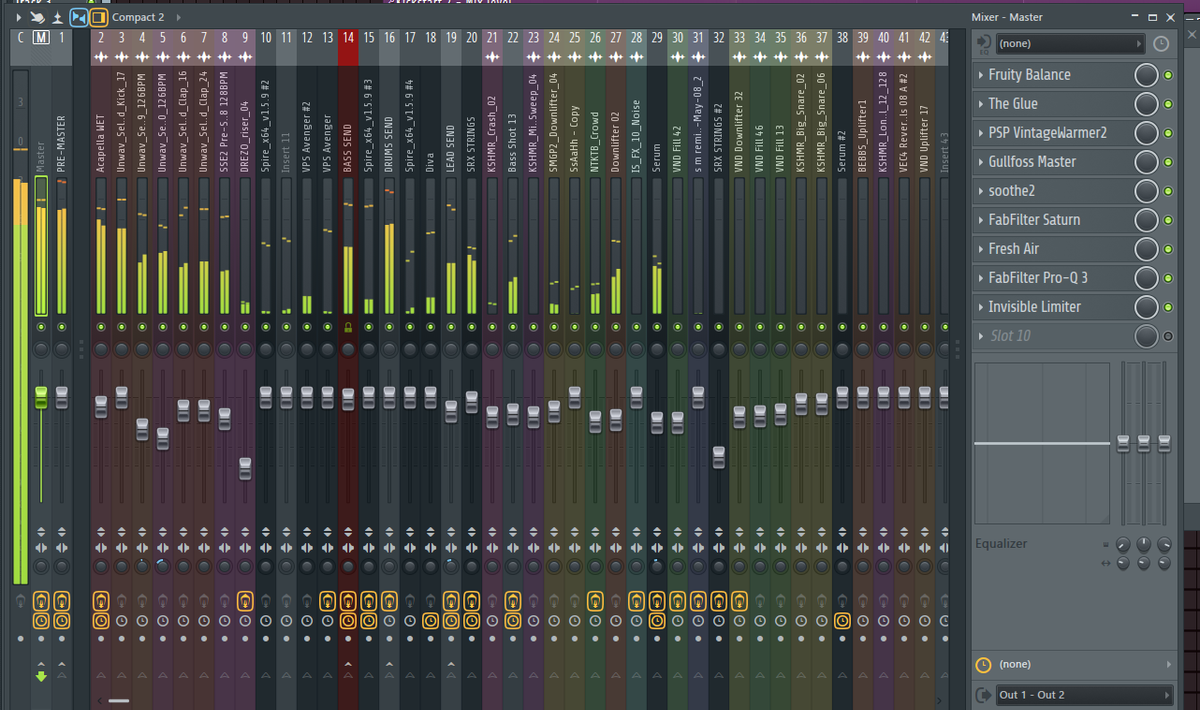Select mixer track 14 BASS SEND
This screenshot has height=710, width=1200.
point(348,37)
